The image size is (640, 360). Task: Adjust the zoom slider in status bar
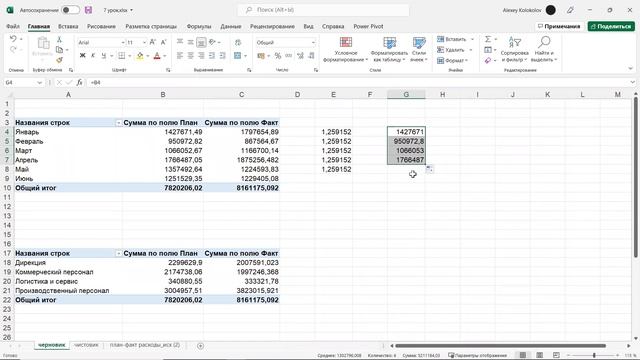tap(594, 356)
